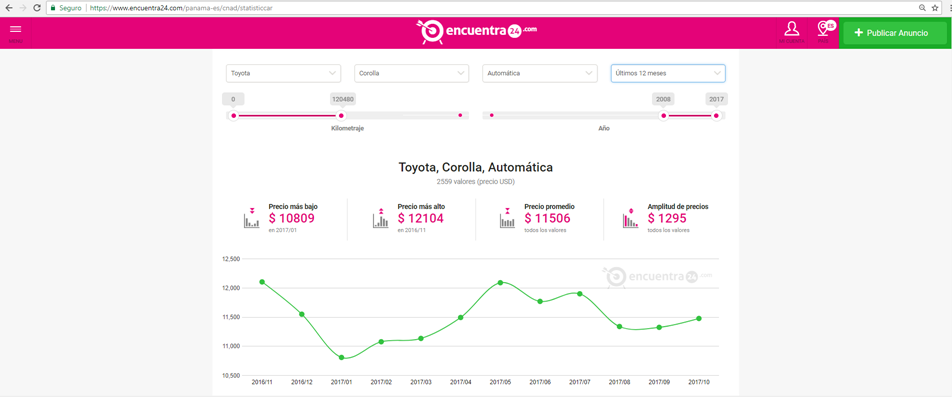Click the chart data point for 2017/10

[x=699, y=318]
